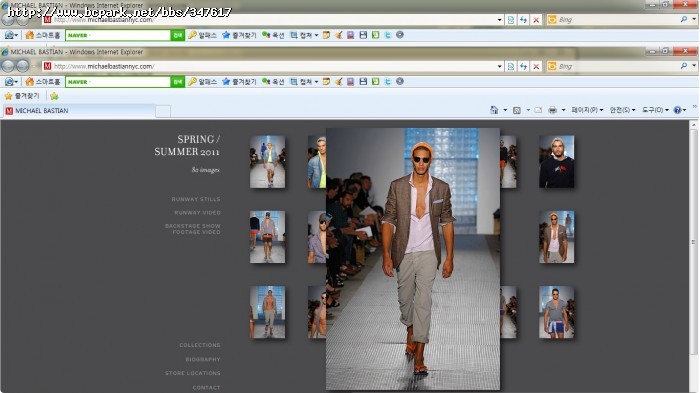Open 스마트홈 on front window Naver toolbar

click(x=43, y=82)
